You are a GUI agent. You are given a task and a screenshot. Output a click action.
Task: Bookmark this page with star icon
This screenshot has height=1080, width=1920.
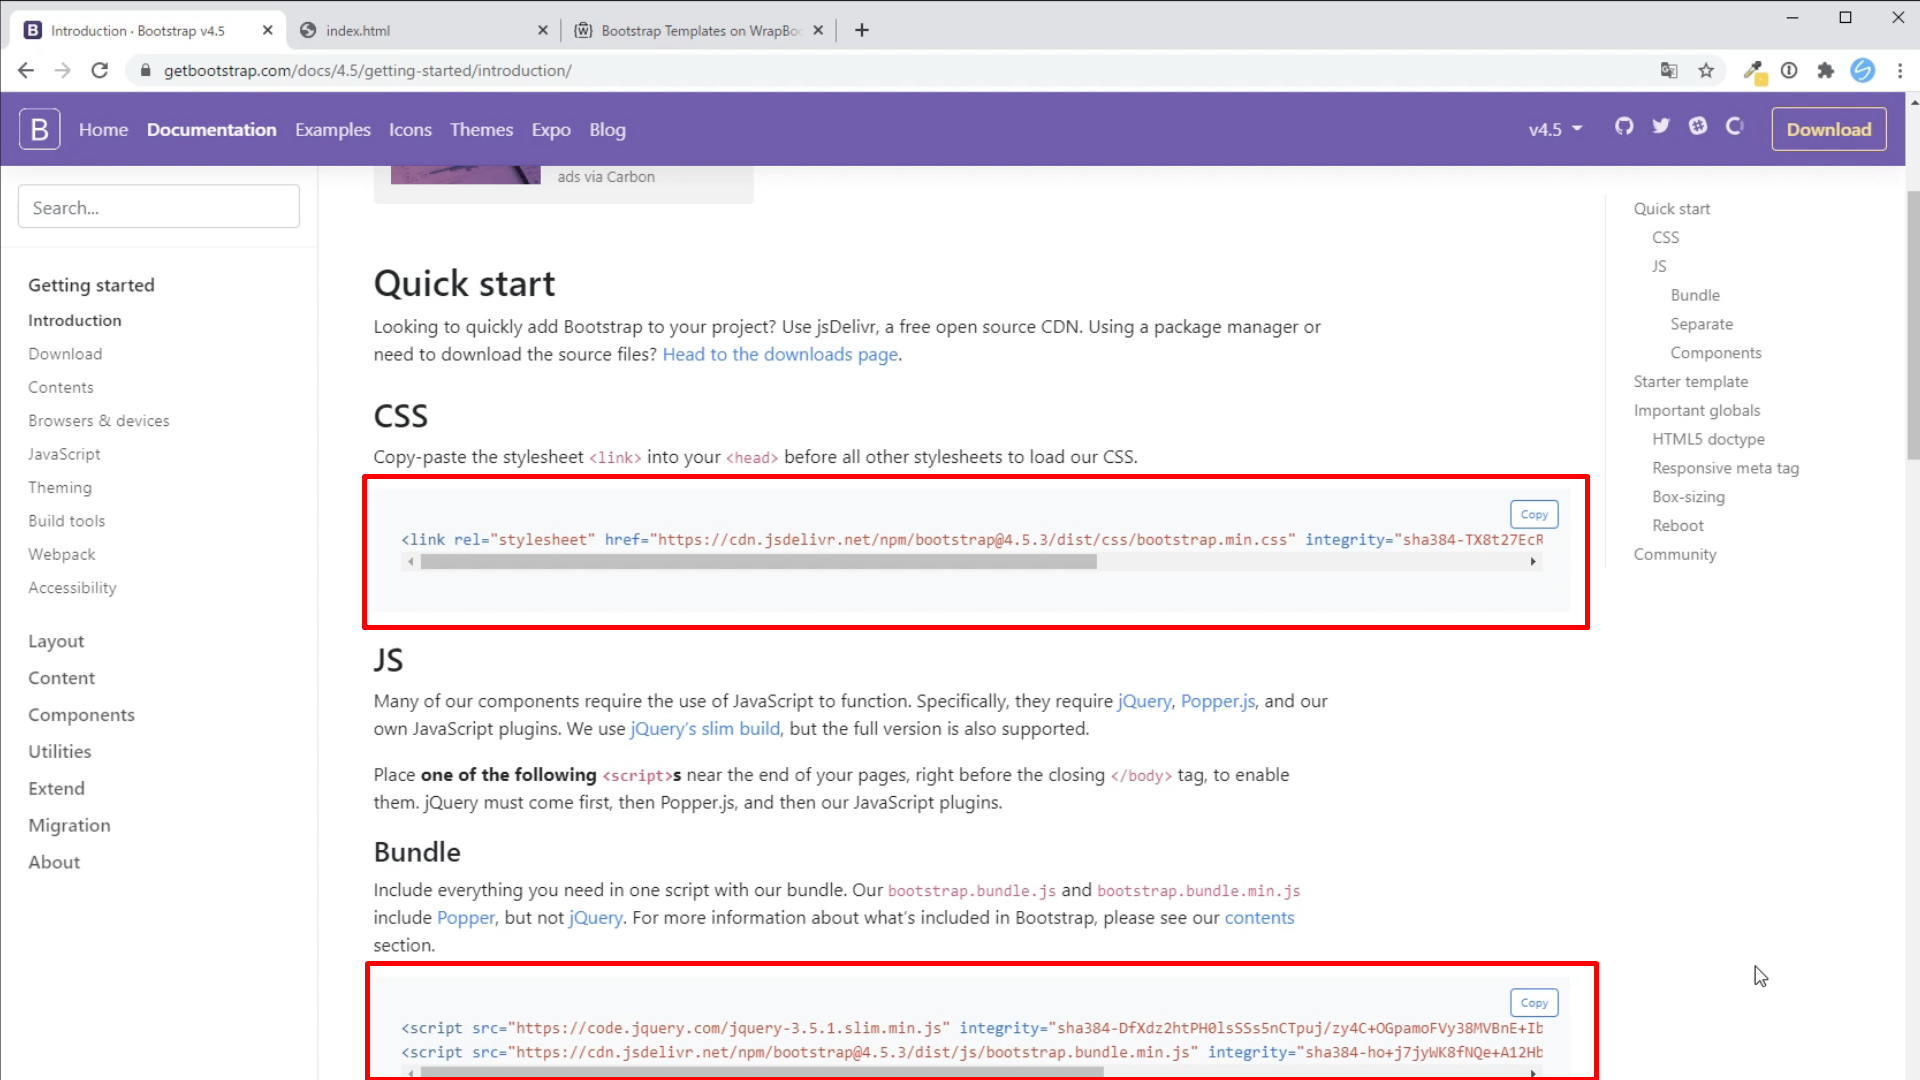pyautogui.click(x=1706, y=70)
